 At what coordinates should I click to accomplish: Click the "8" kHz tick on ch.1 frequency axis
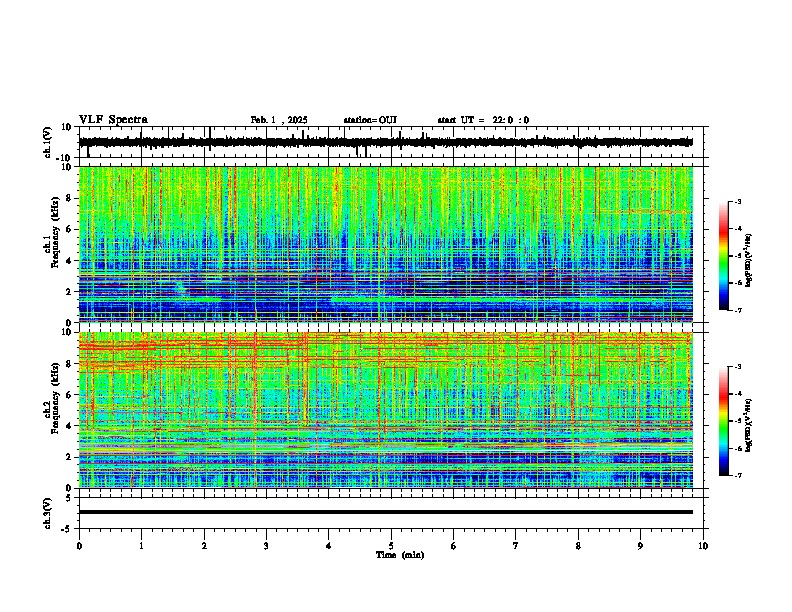[x=70, y=198]
